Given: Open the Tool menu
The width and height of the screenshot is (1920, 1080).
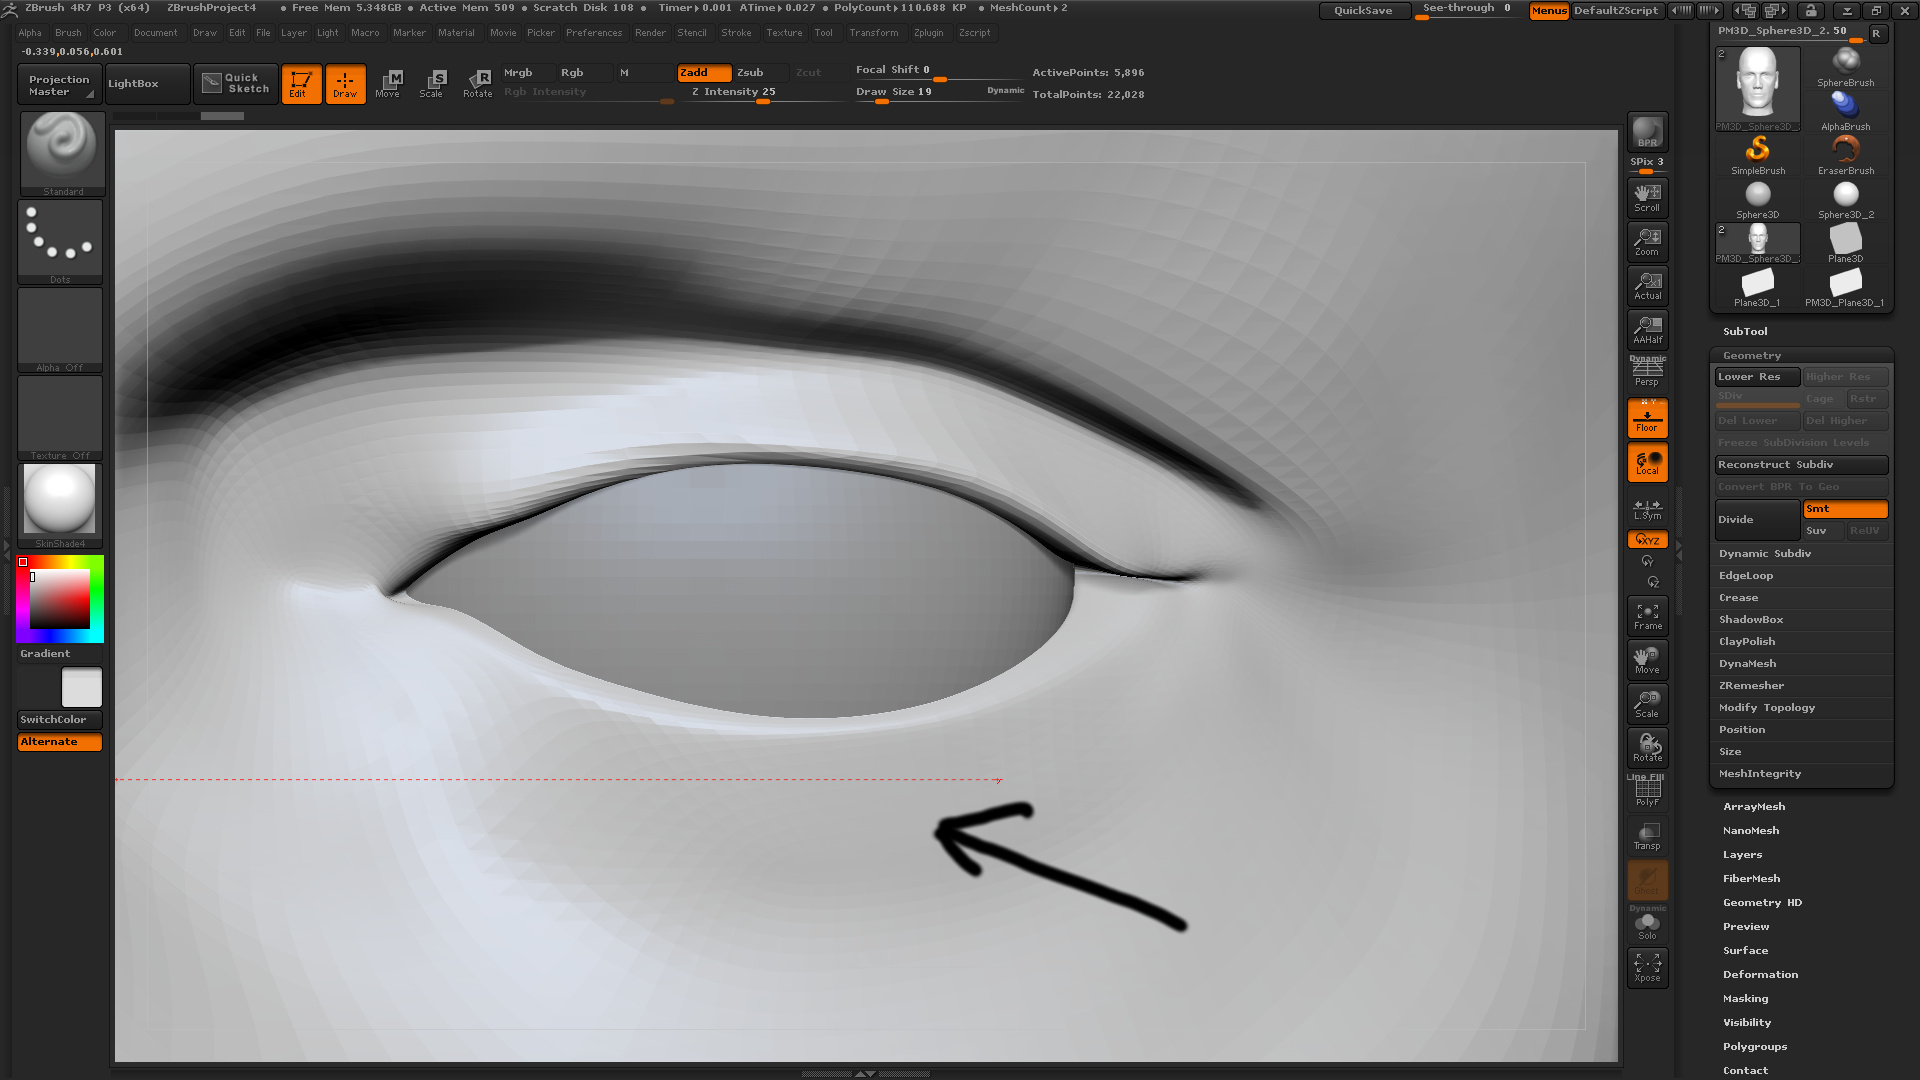Looking at the screenshot, I should 824,33.
